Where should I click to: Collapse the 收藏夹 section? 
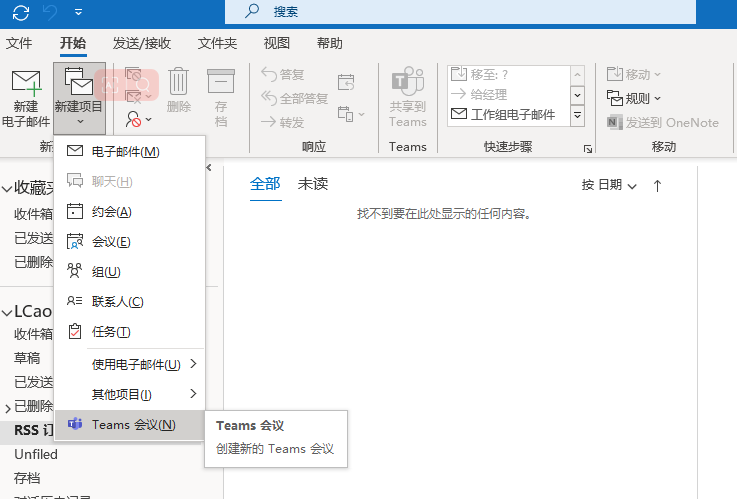point(7,189)
